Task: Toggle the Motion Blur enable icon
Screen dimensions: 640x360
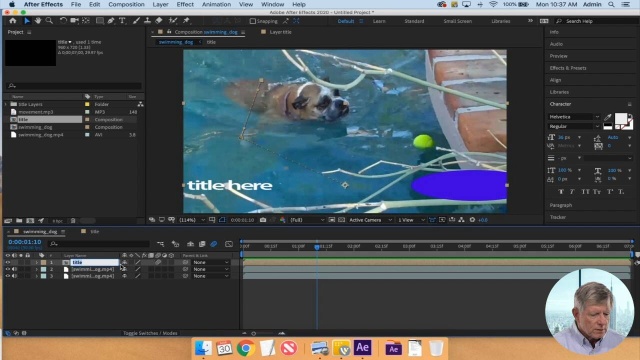Action: click(x=213, y=244)
